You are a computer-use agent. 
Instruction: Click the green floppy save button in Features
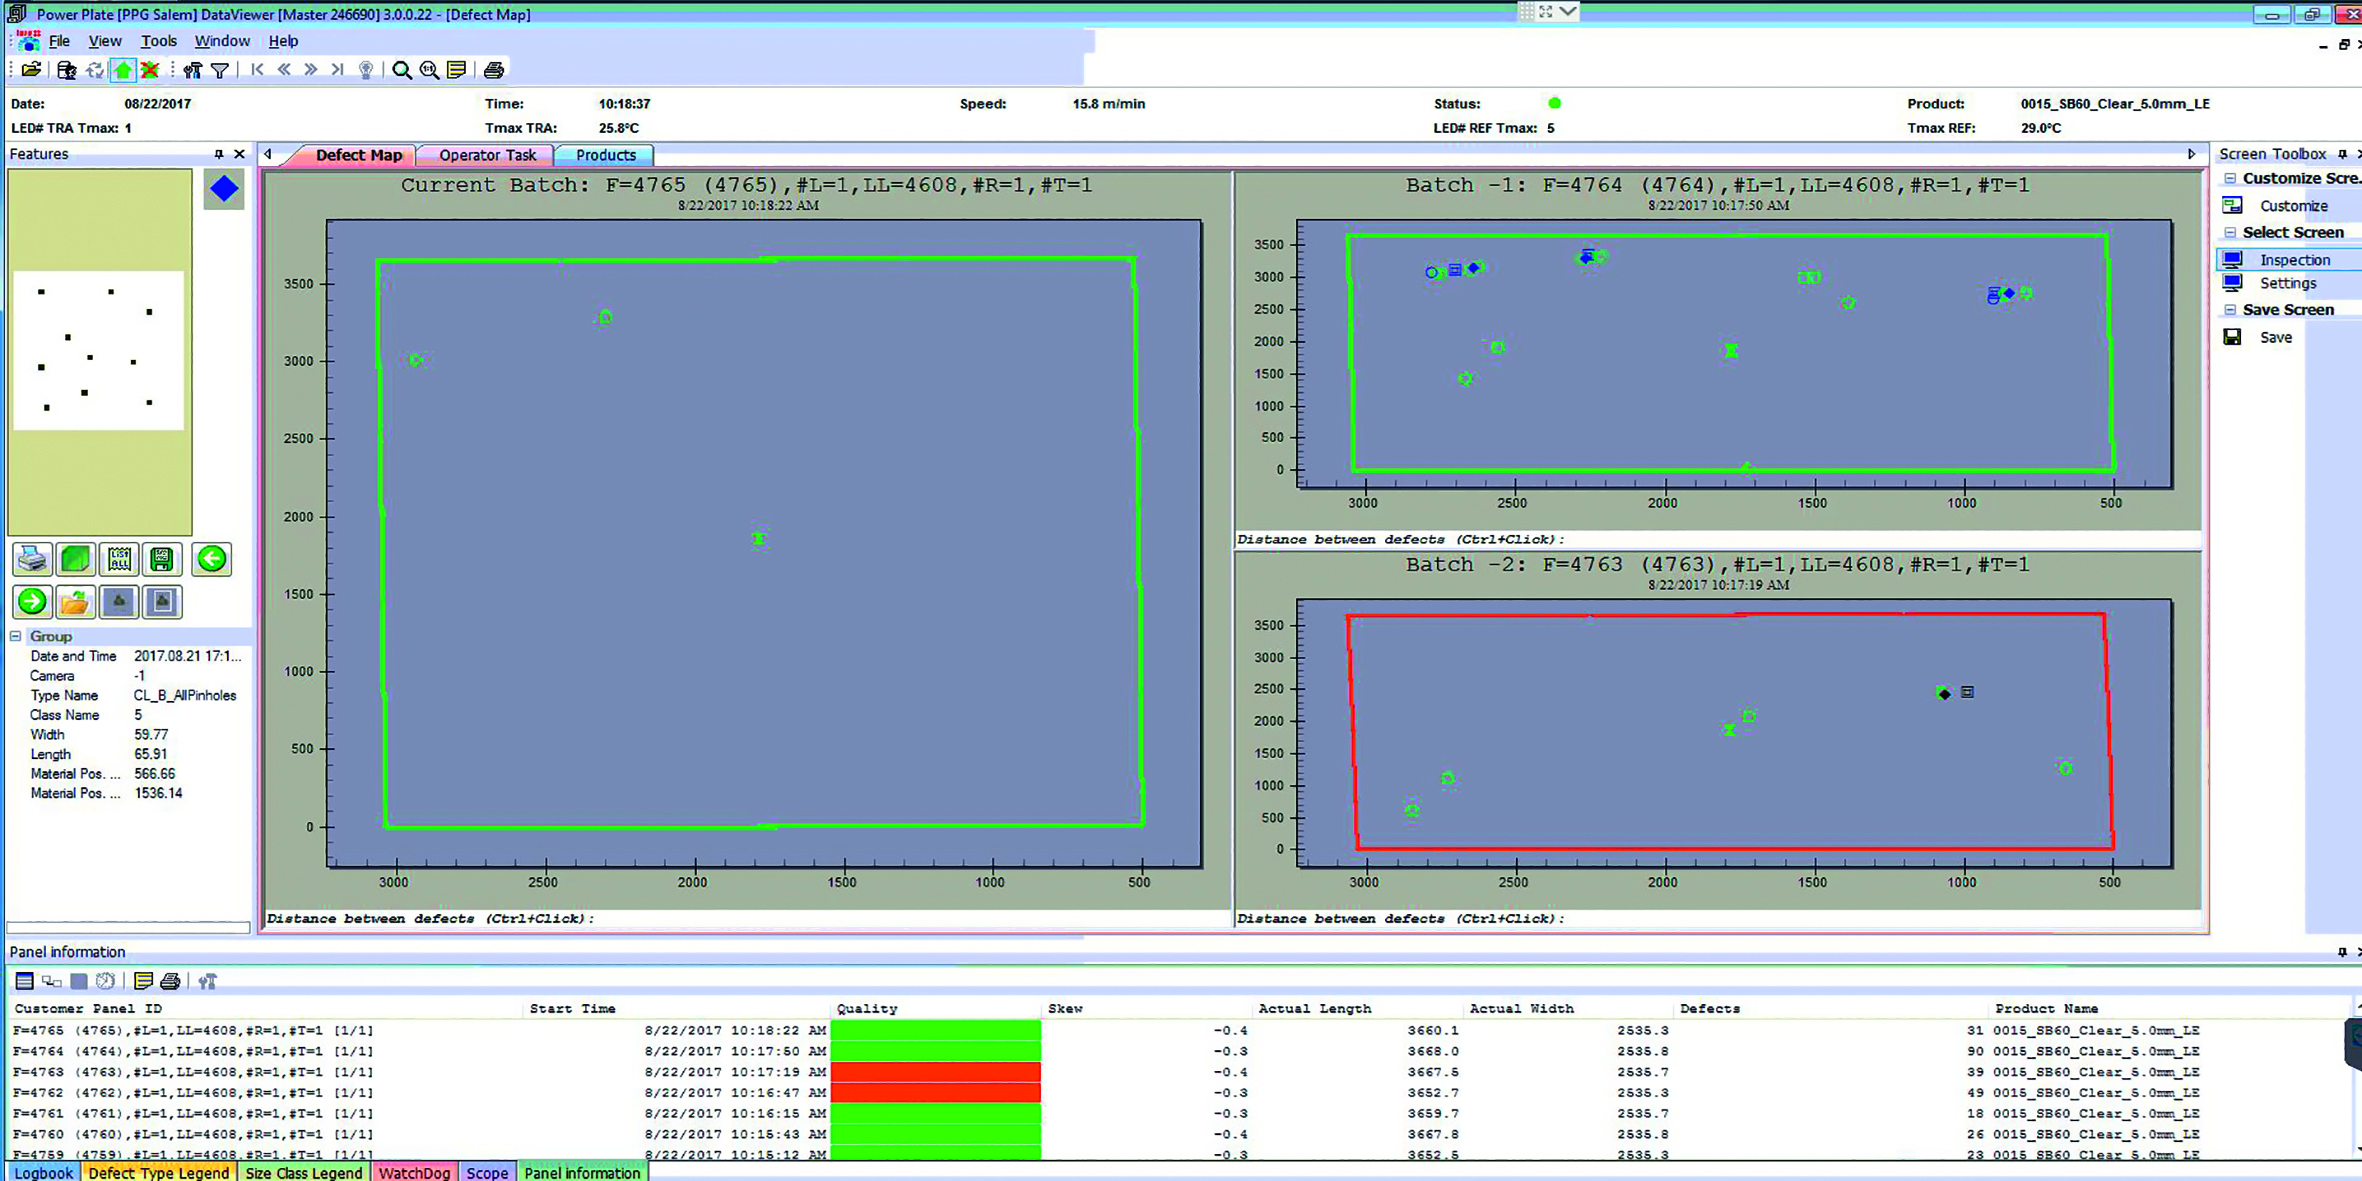[x=162, y=559]
